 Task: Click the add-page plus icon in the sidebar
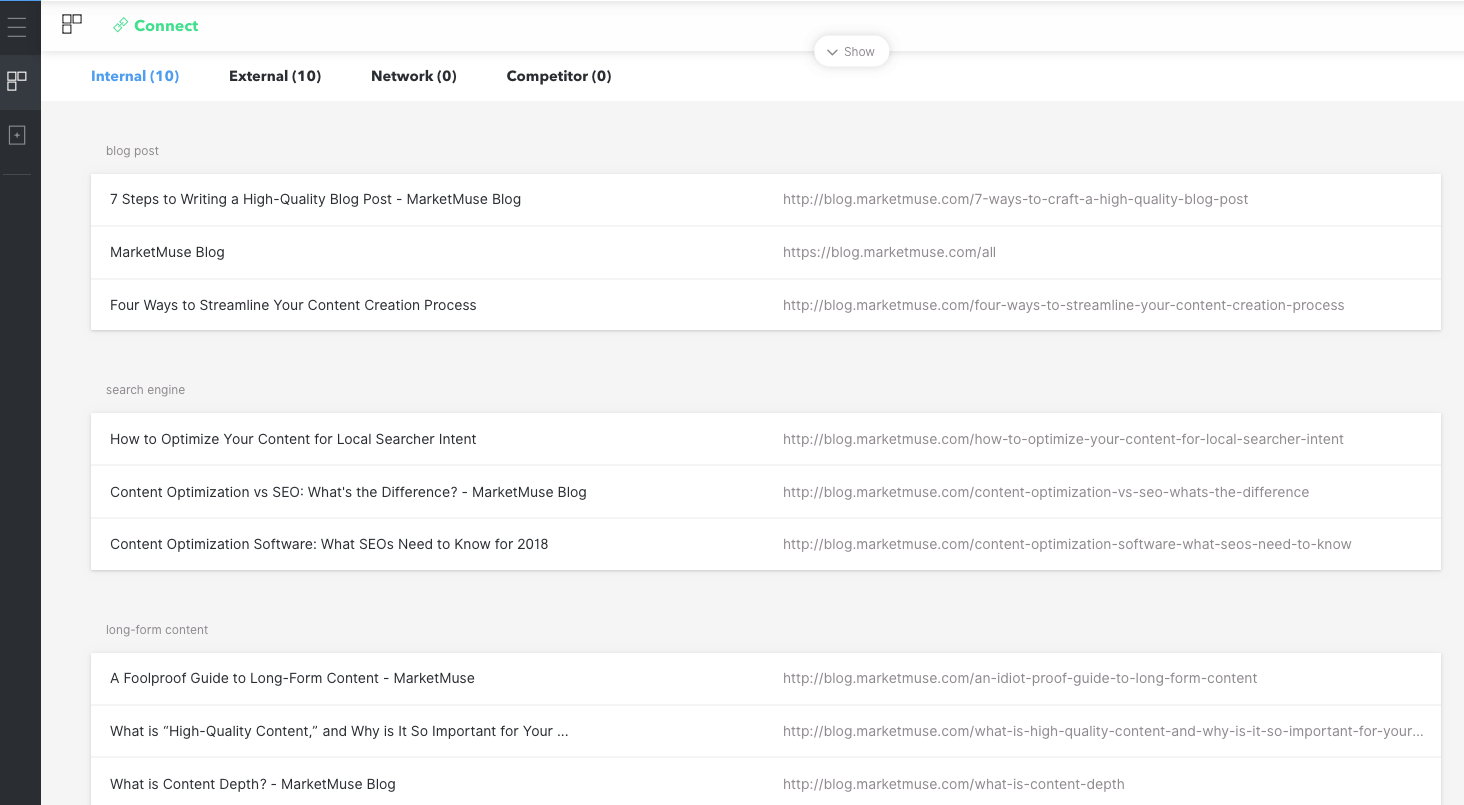tap(17, 135)
